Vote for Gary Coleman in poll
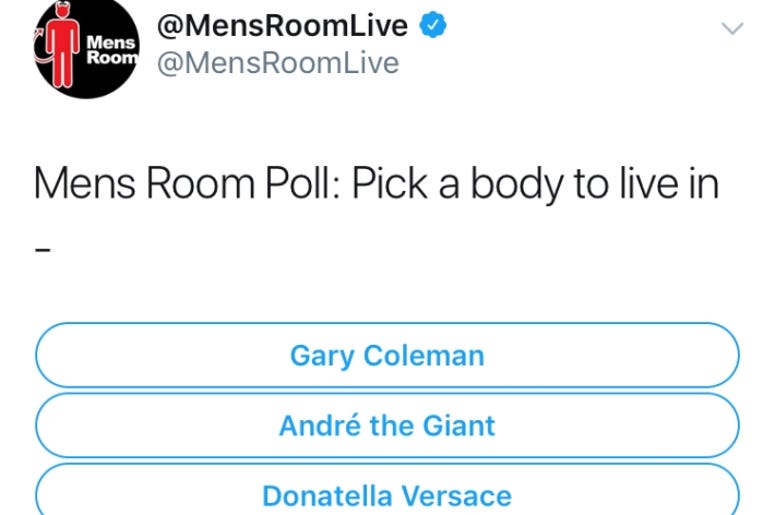Screen dimensions: 775x515 [x=387, y=355]
